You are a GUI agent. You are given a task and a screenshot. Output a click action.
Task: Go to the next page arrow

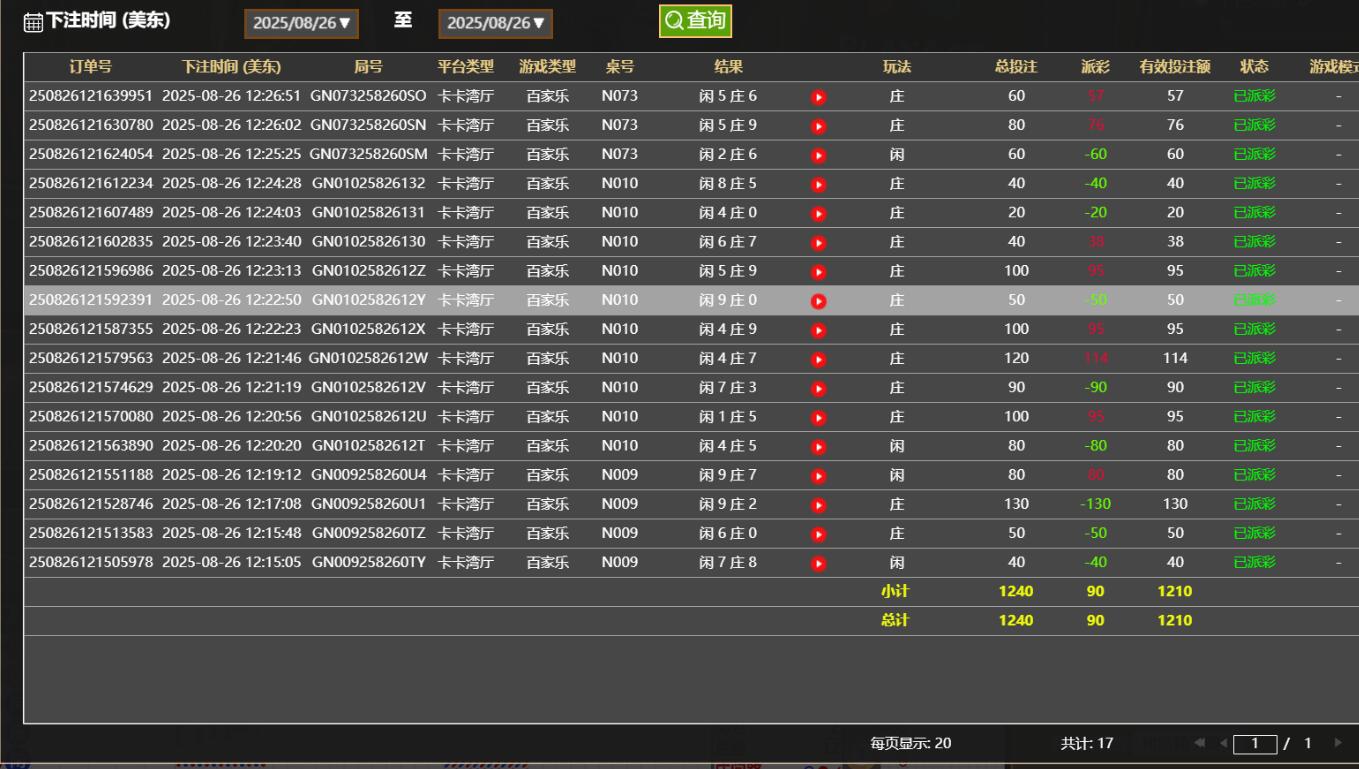point(1337,743)
